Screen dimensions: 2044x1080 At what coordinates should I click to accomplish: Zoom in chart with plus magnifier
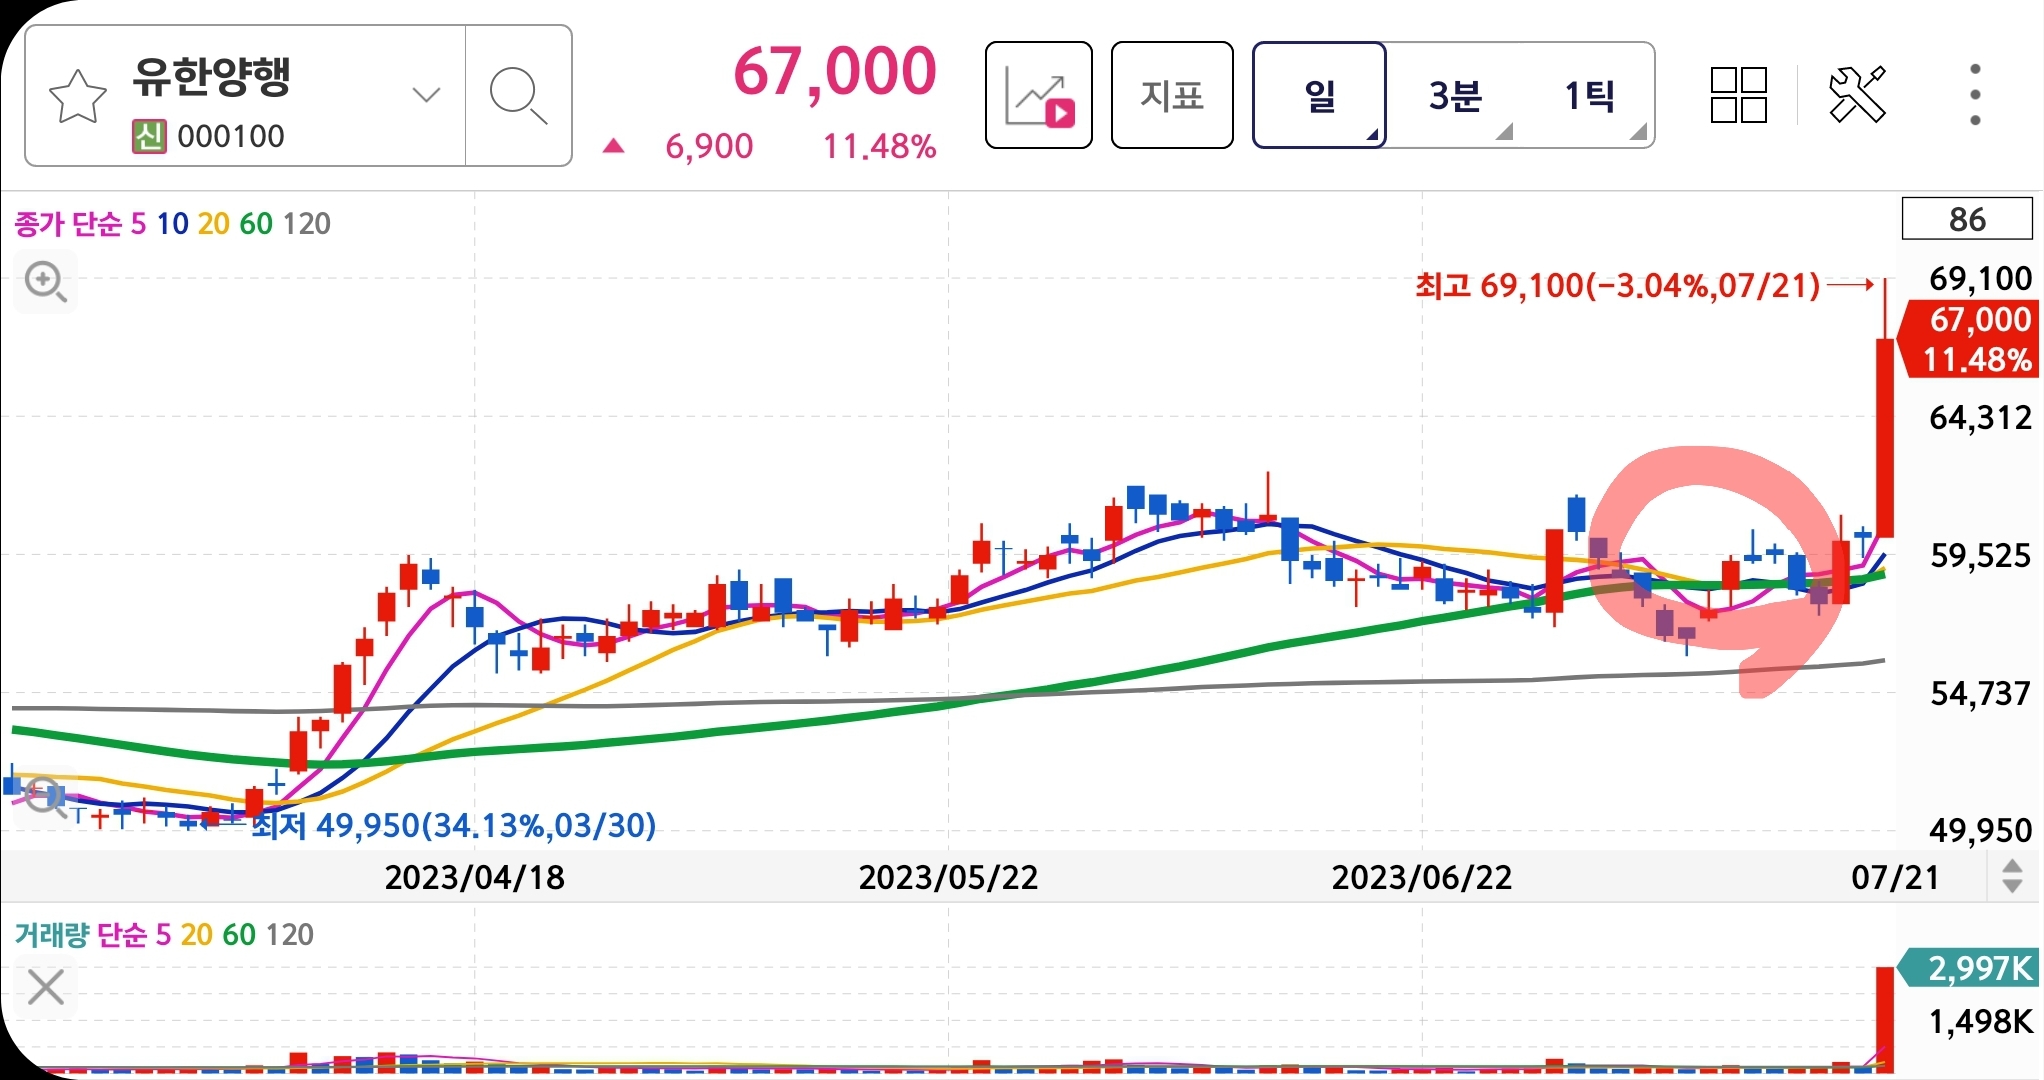click(46, 282)
